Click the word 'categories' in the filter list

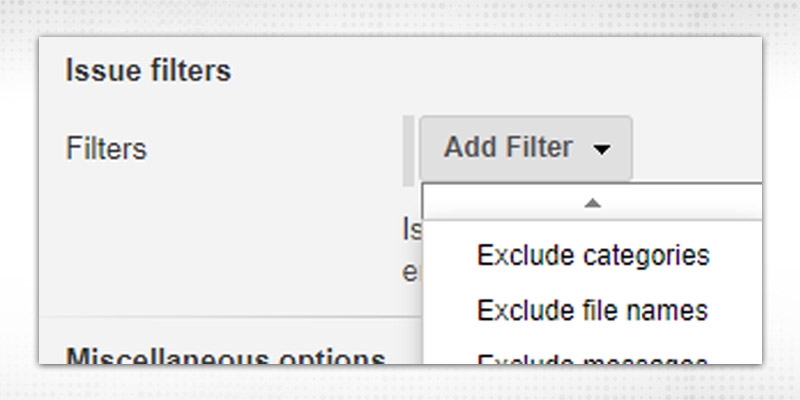[x=647, y=255]
